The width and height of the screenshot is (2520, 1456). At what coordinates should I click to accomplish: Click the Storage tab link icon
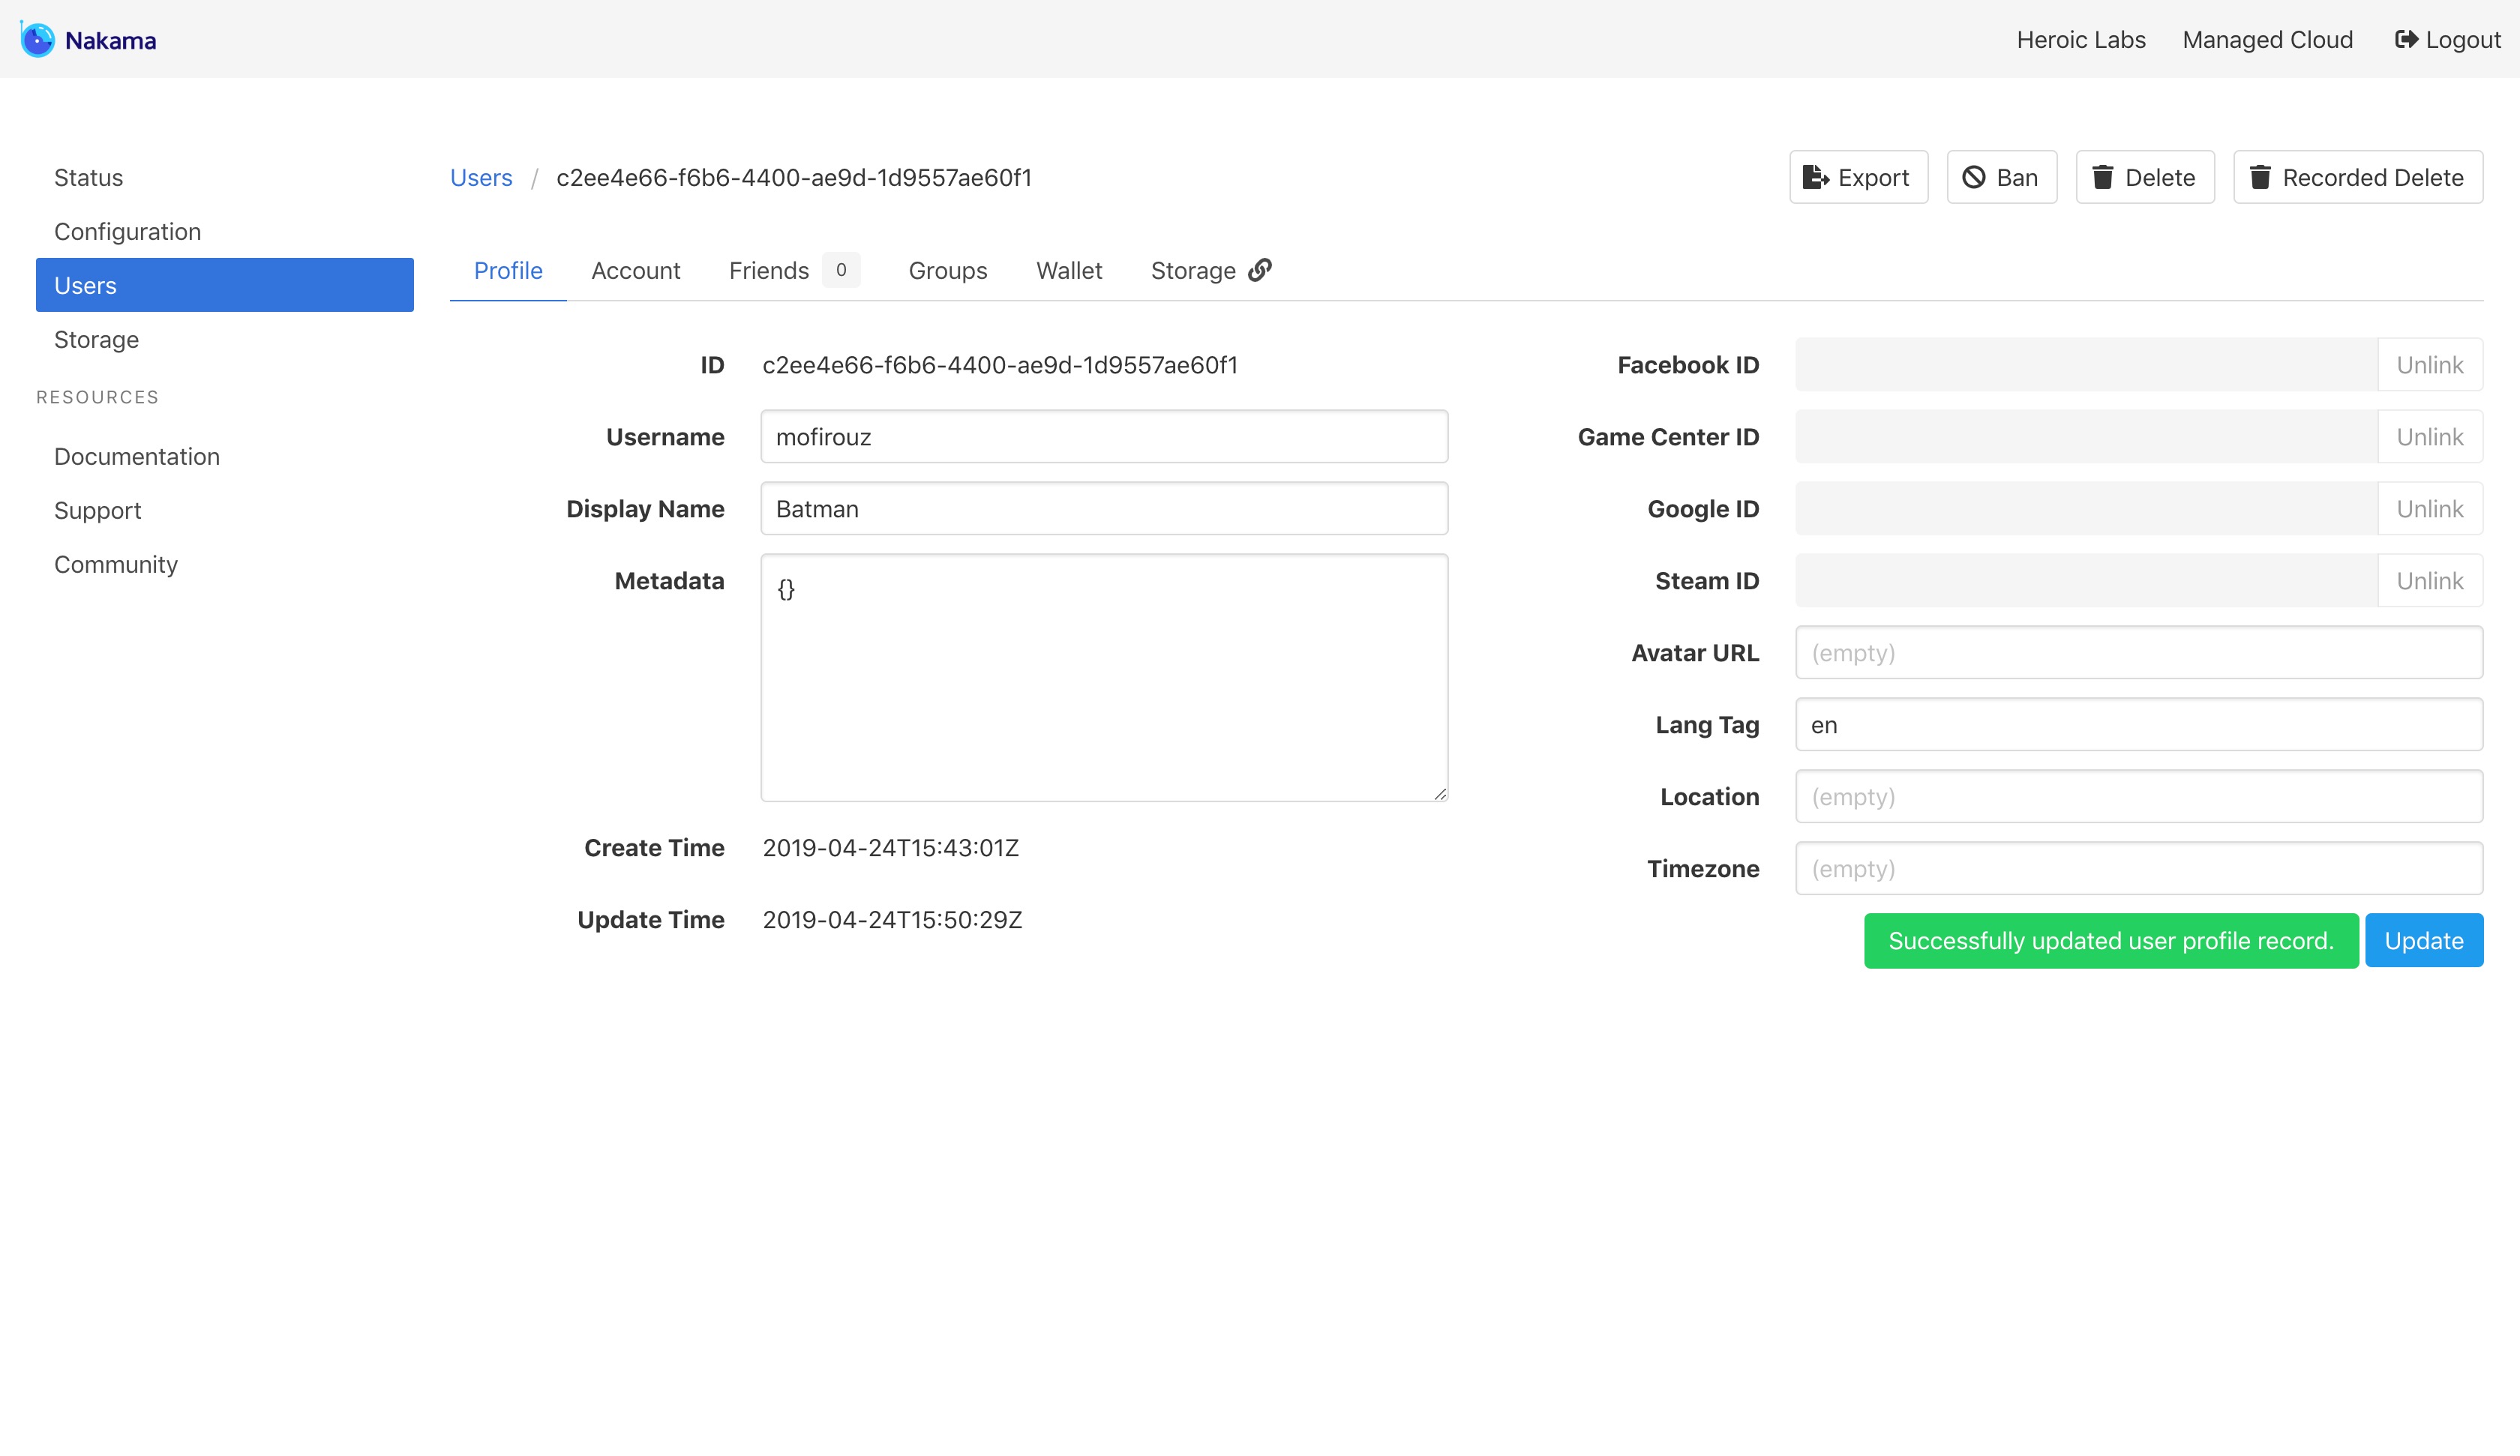1260,270
